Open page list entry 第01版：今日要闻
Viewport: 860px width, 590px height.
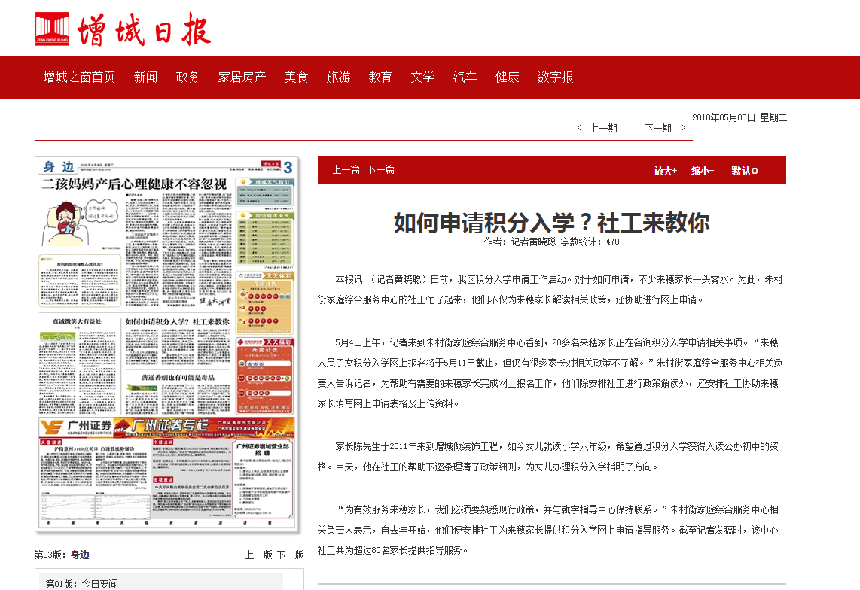81,583
